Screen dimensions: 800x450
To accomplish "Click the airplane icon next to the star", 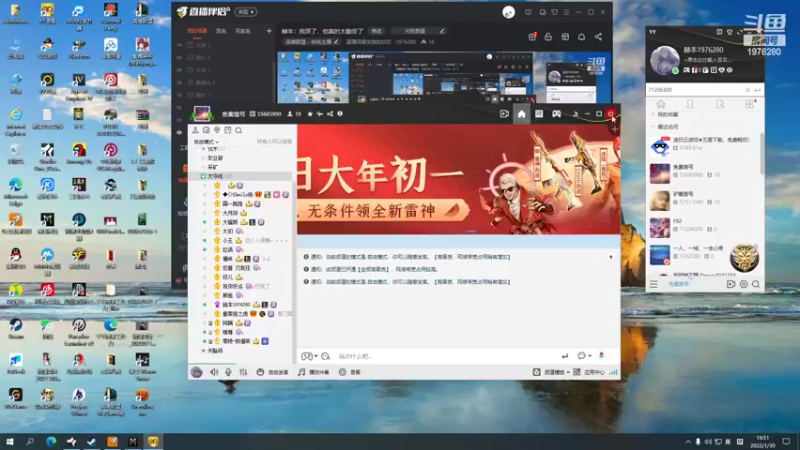I will coord(319,114).
